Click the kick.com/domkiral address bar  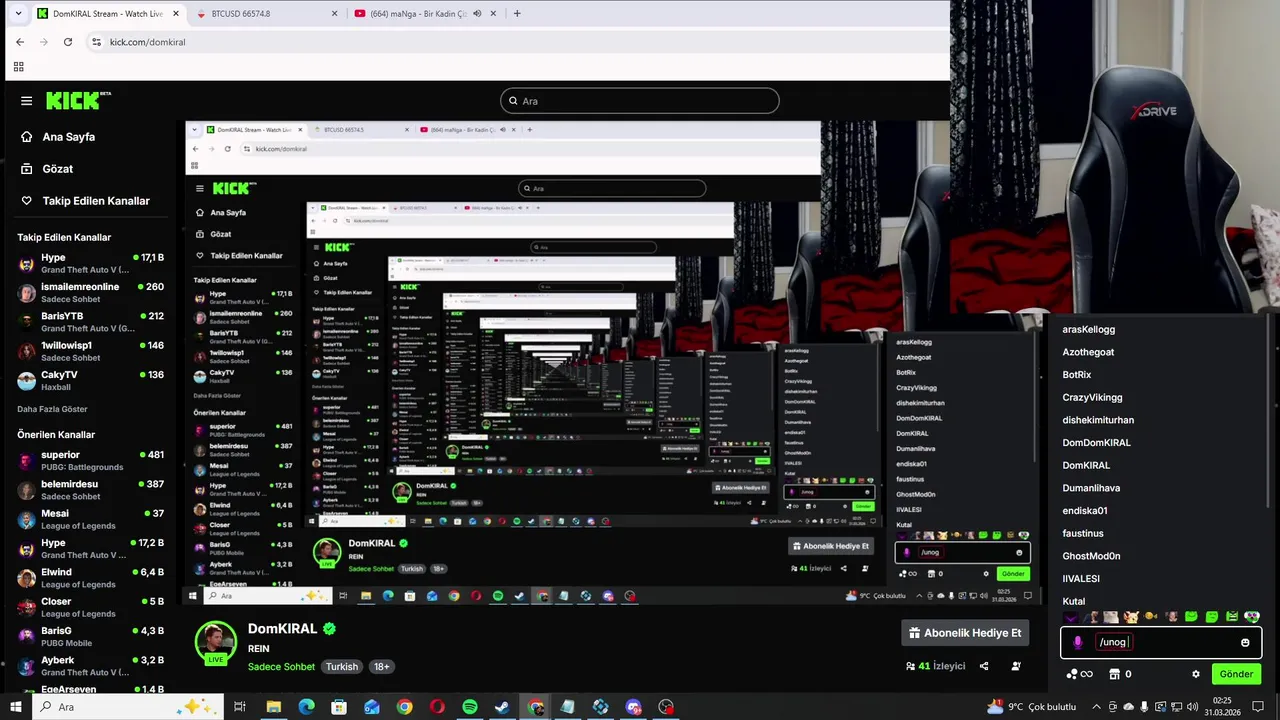coord(515,42)
